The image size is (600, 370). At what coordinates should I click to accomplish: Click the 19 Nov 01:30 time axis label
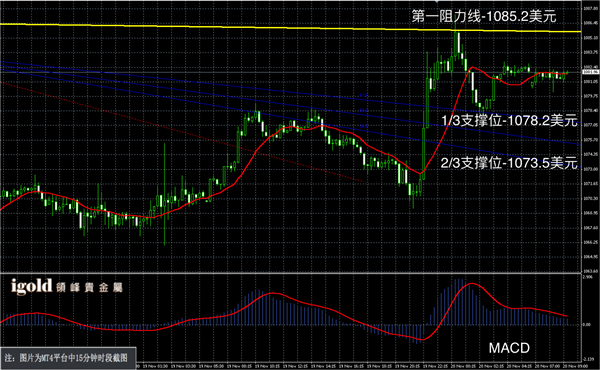pyautogui.click(x=155, y=366)
